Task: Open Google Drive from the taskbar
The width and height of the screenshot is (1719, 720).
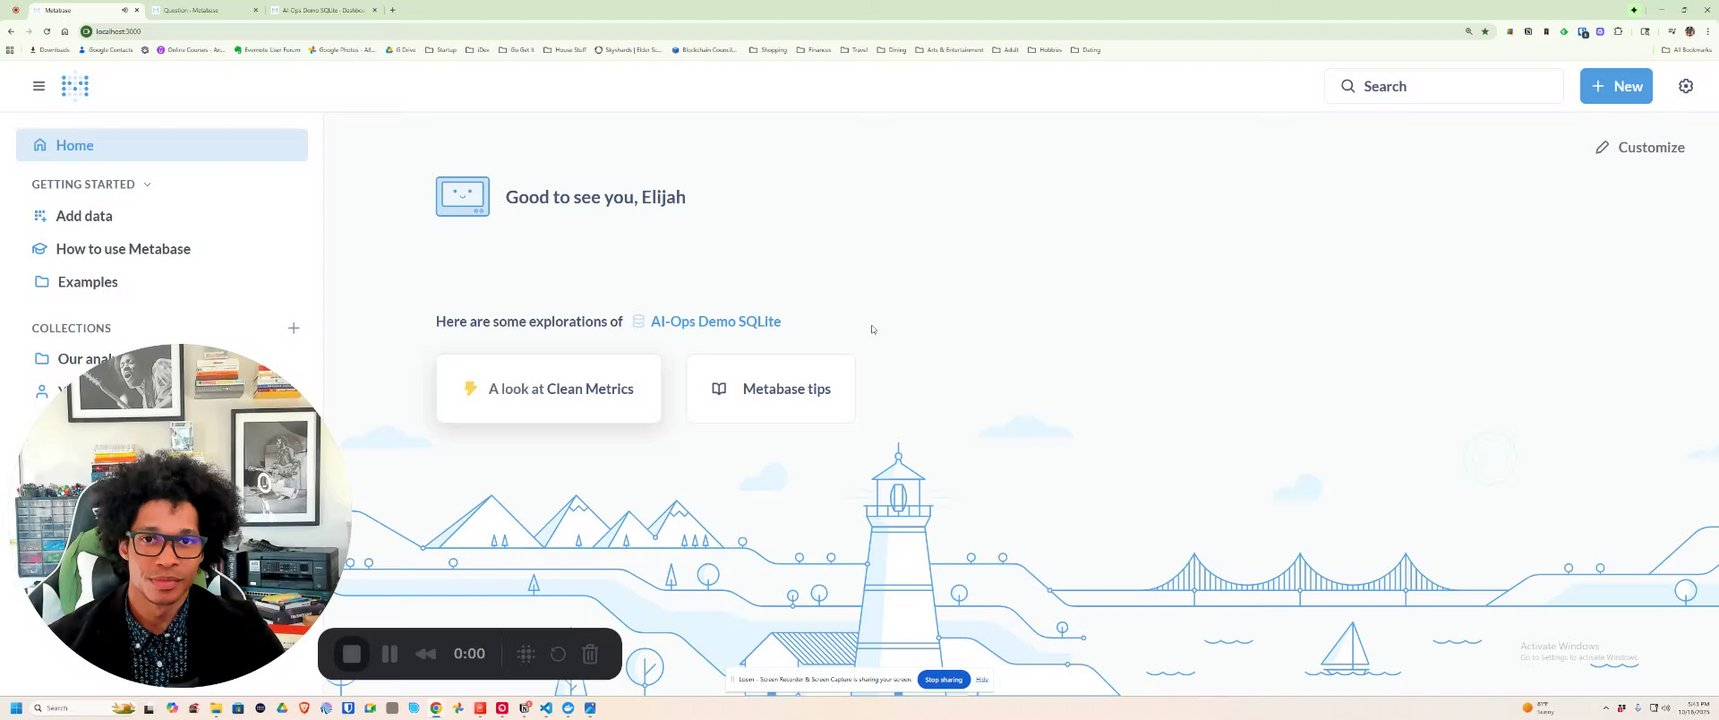Action: (x=282, y=708)
